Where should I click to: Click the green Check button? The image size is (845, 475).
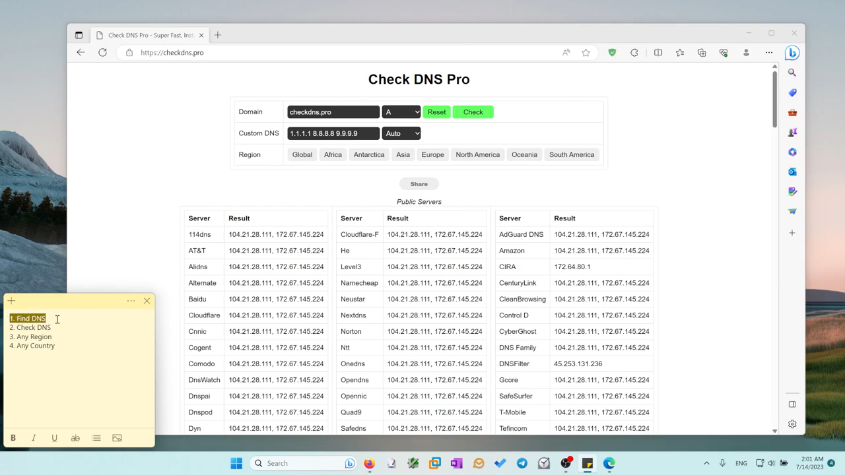pos(473,112)
